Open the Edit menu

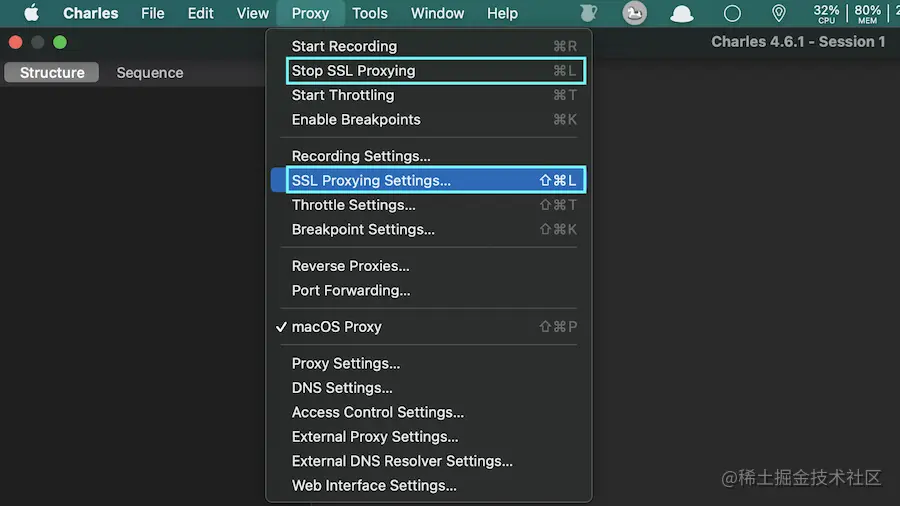[200, 13]
